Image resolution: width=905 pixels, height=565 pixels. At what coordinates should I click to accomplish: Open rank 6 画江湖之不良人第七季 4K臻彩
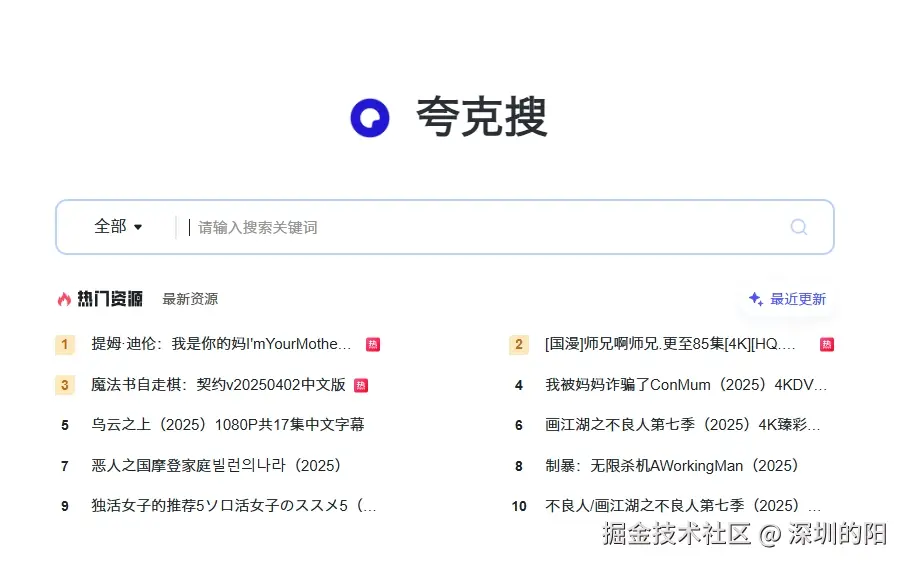click(682, 425)
